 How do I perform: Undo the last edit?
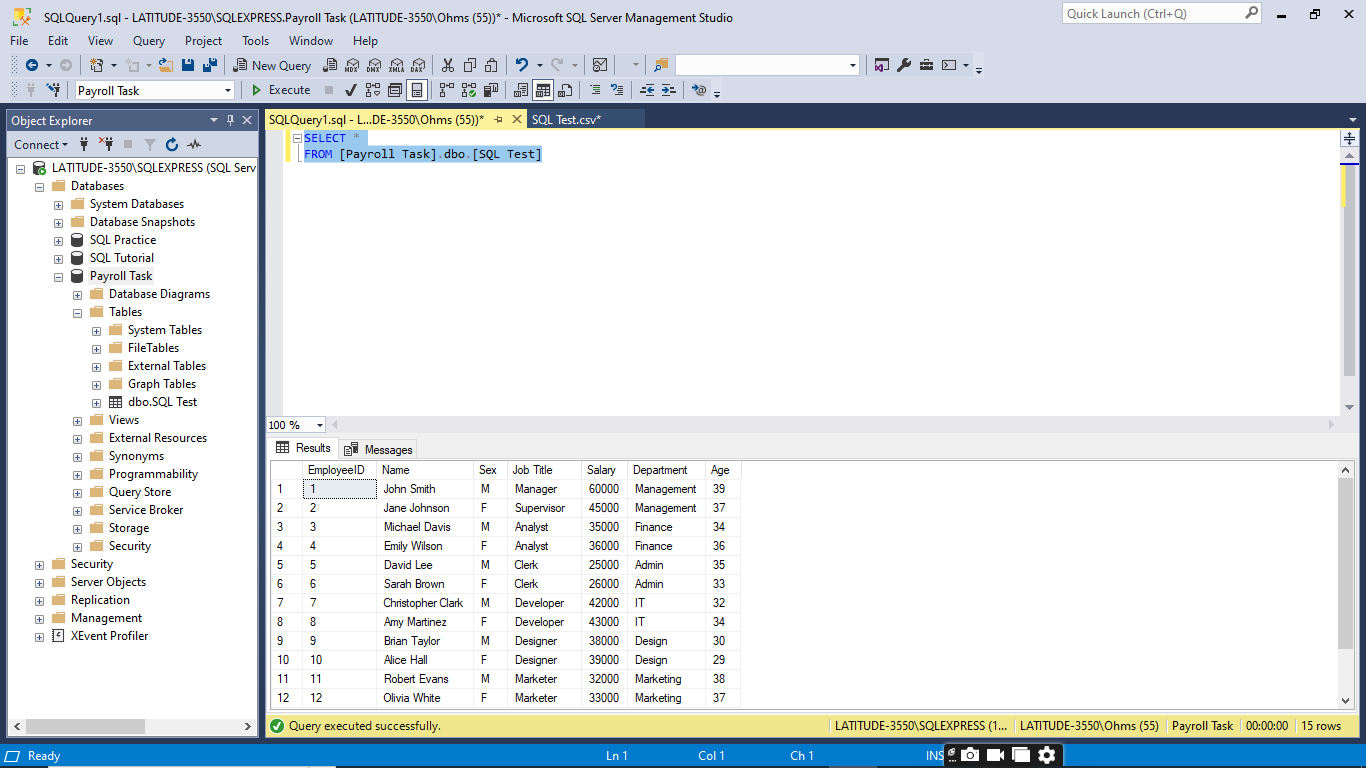[522, 65]
